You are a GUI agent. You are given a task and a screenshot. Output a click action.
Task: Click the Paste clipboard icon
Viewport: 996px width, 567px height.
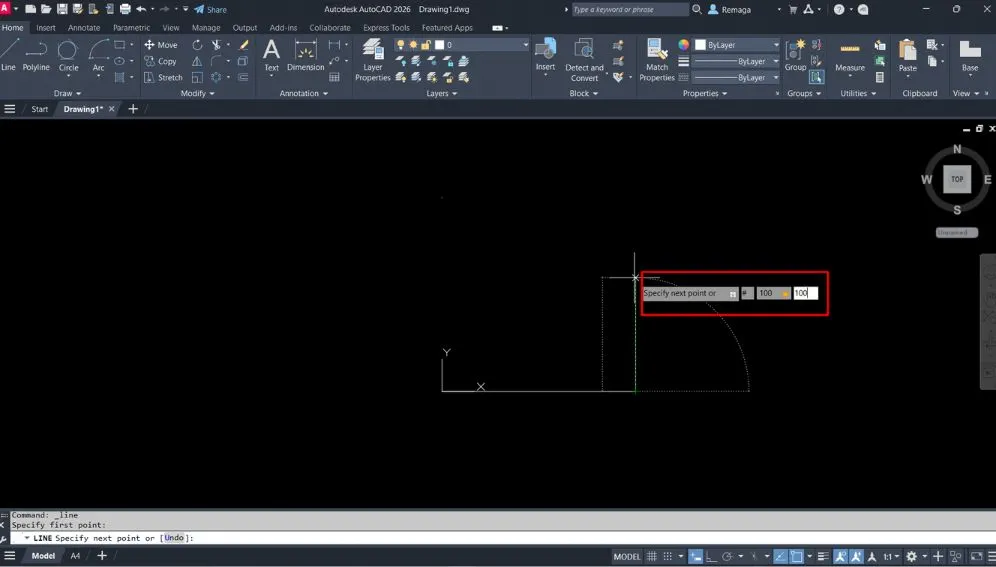click(x=908, y=55)
